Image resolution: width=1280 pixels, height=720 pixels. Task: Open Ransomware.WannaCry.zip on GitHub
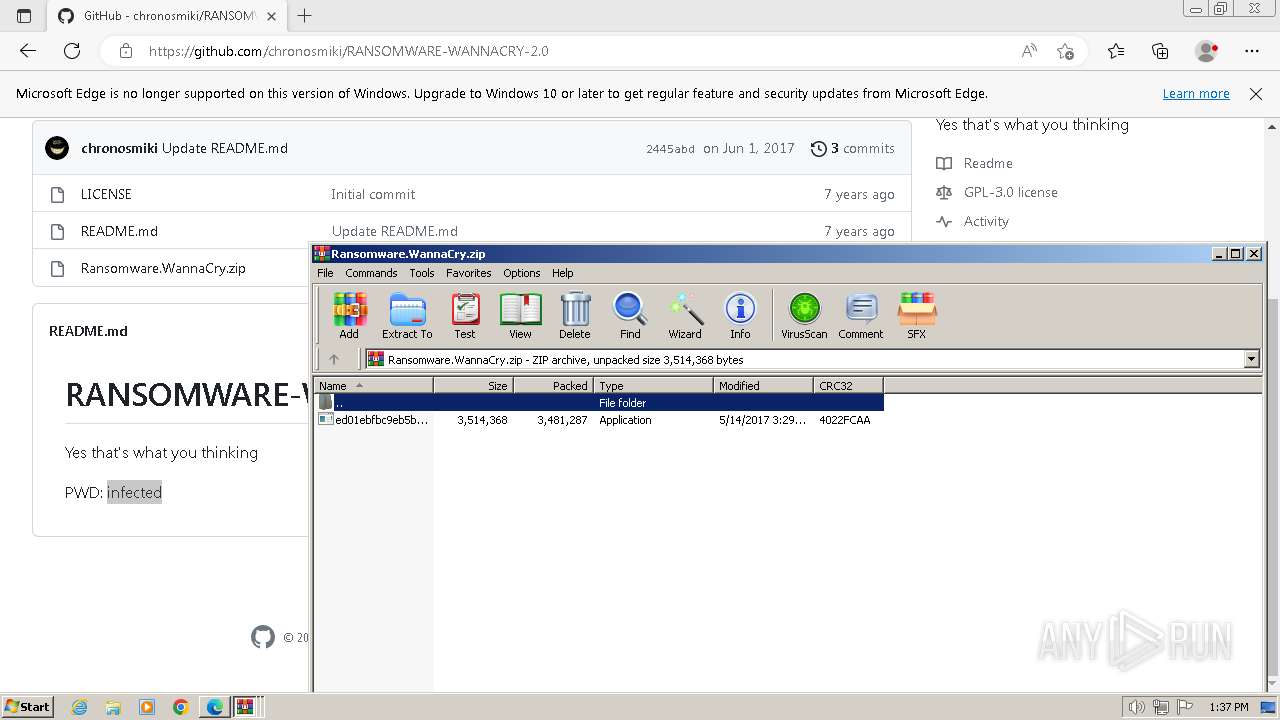pyautogui.click(x=163, y=268)
